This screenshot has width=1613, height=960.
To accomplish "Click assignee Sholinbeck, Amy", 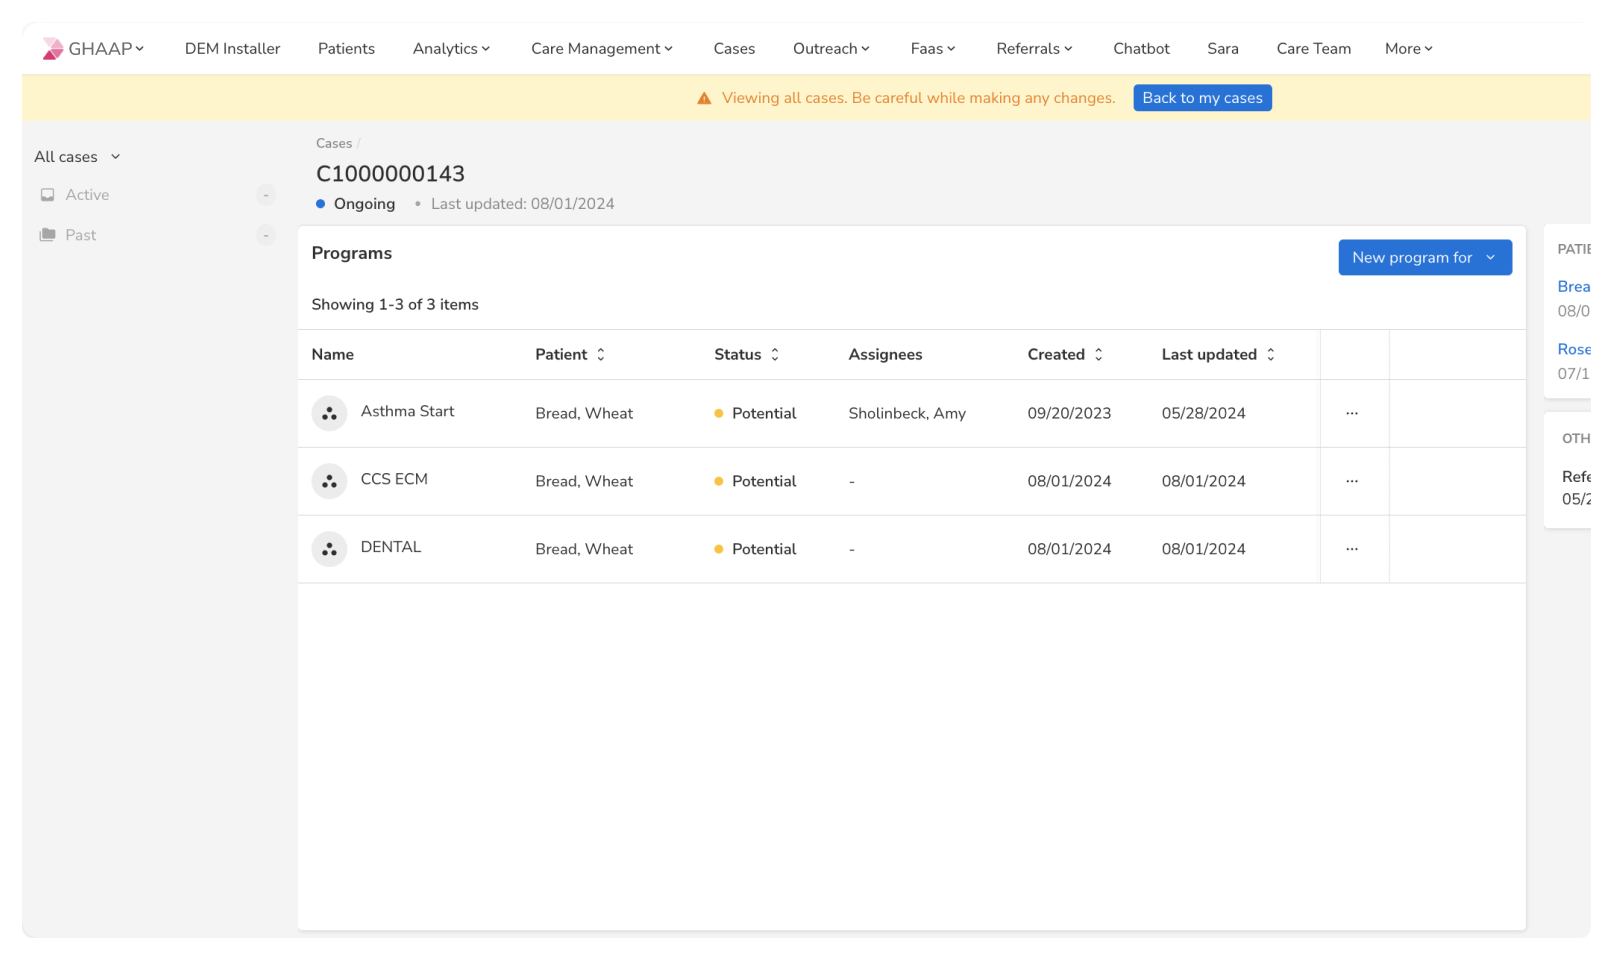I will coord(907,414).
